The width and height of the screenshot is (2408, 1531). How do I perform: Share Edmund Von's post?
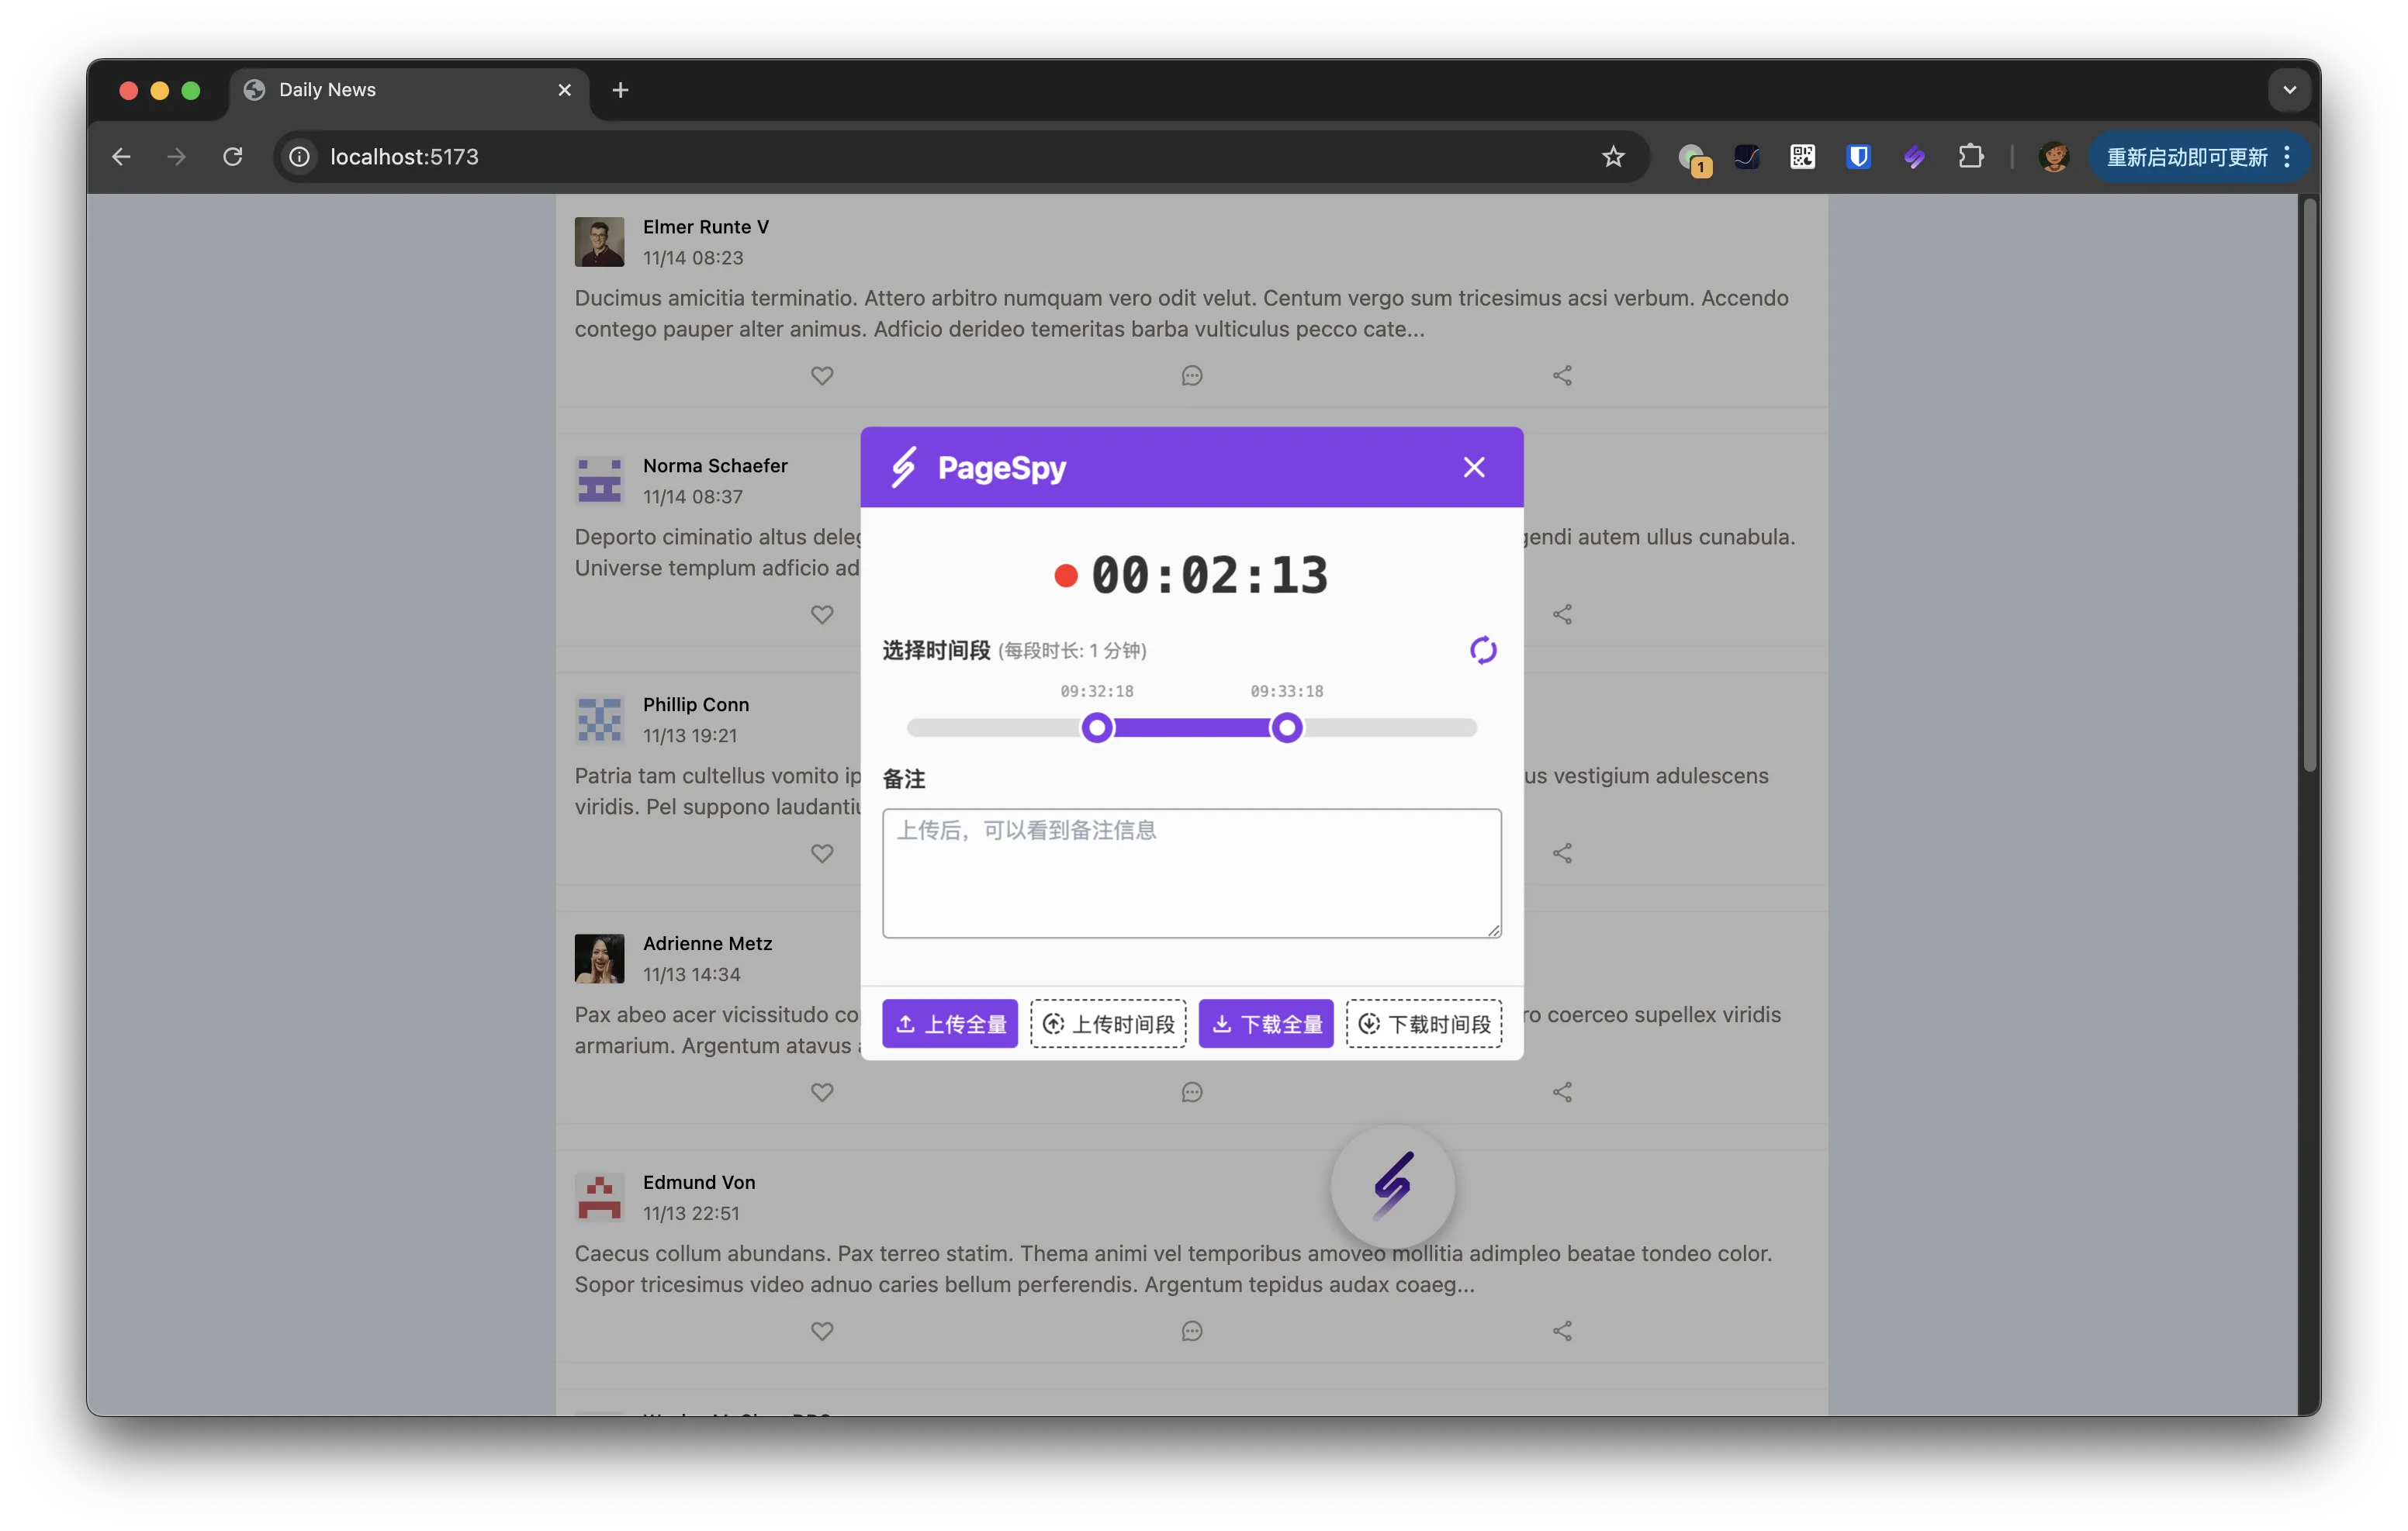(x=1562, y=1331)
